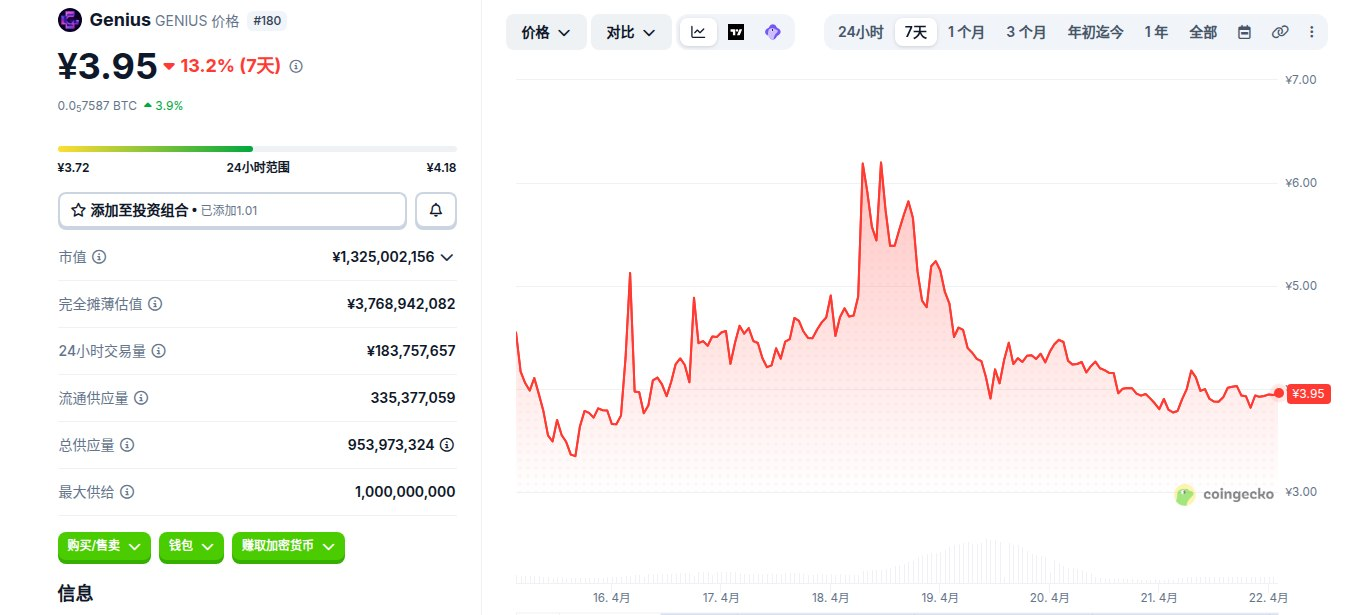The height and width of the screenshot is (615, 1360).
Task: Open the price alert bell icon
Action: [x=436, y=211]
